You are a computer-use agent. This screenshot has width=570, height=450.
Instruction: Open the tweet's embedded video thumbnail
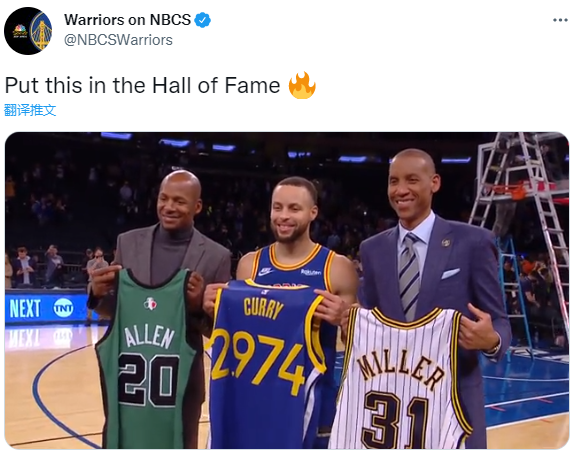click(286, 290)
